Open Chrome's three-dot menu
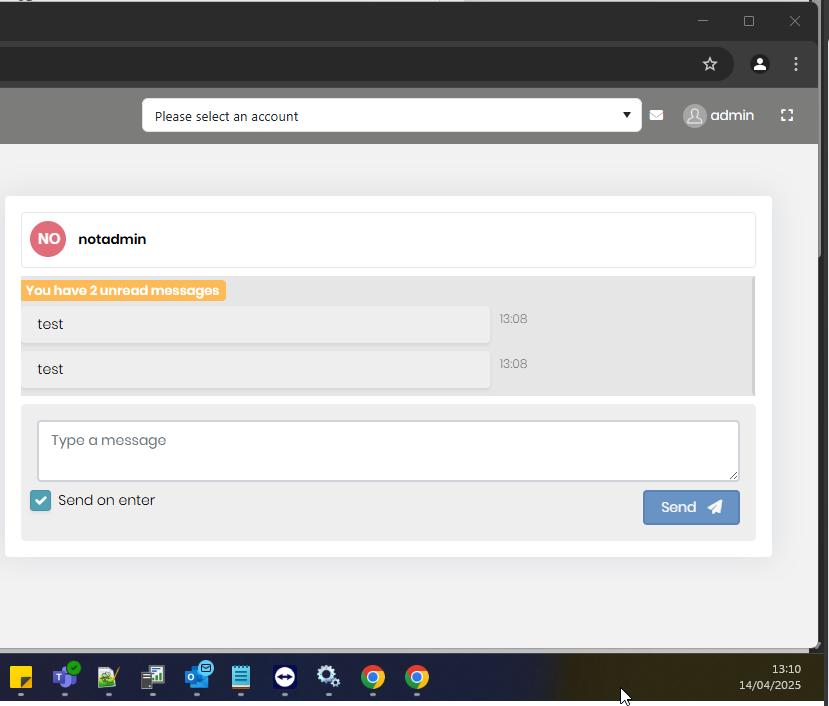829x706 pixels. tap(796, 64)
